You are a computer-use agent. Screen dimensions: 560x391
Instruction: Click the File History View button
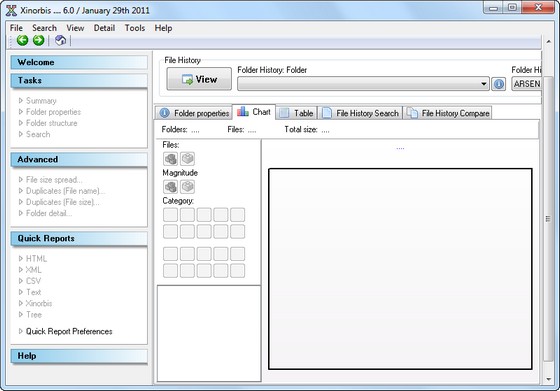tap(199, 79)
